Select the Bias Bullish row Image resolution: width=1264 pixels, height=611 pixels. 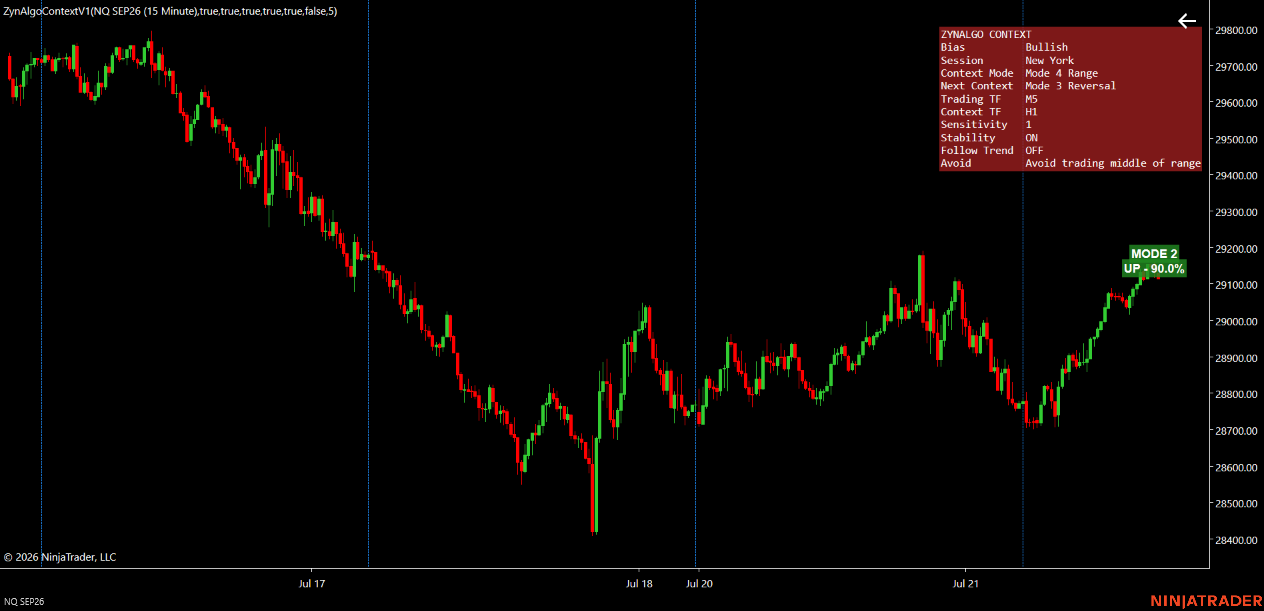(1070, 47)
